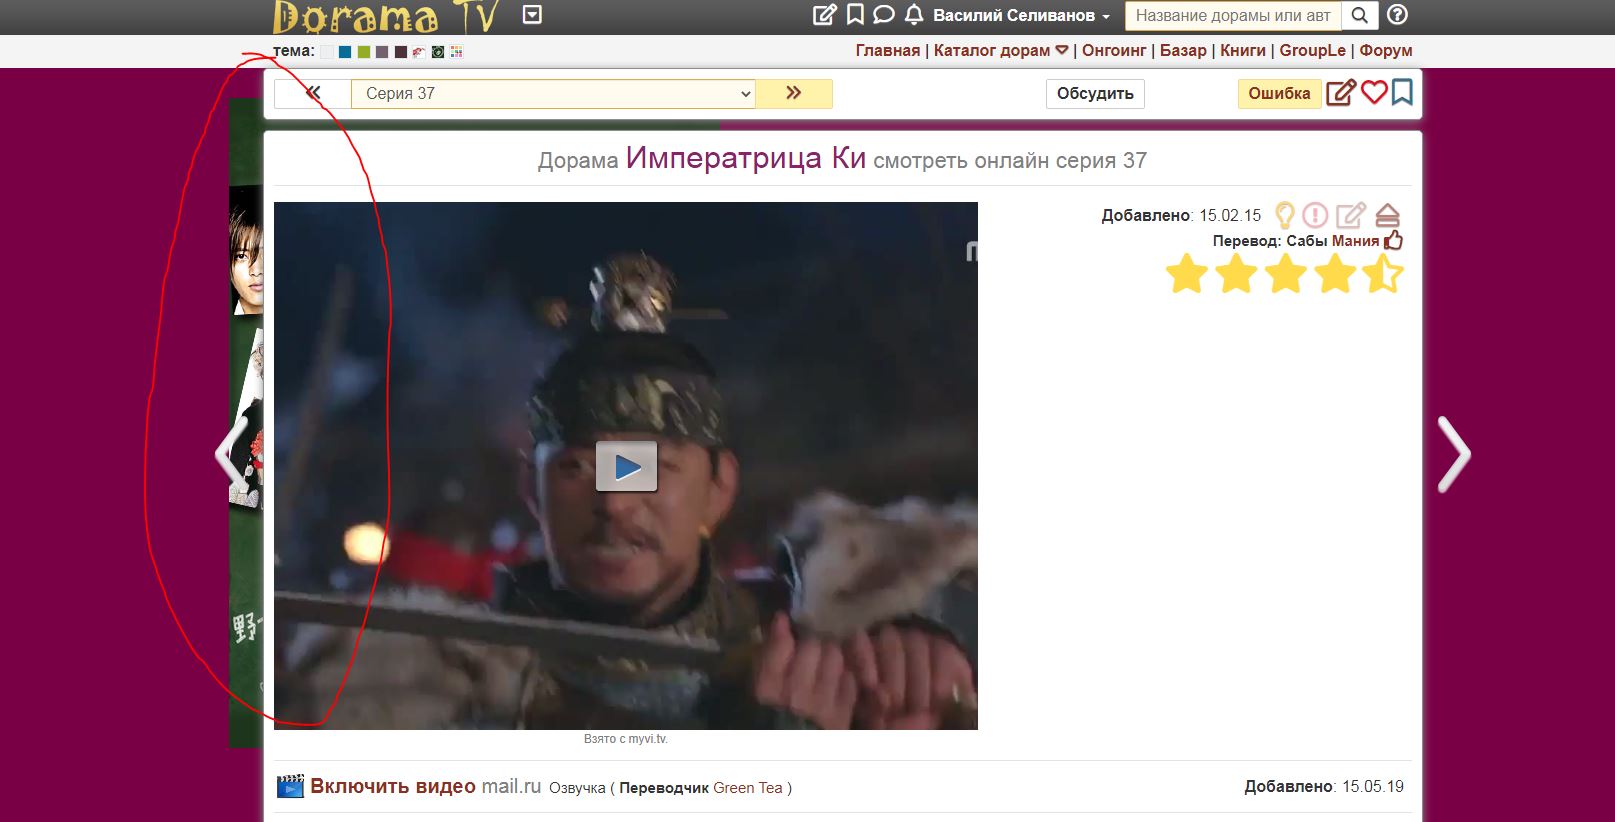Click the header pencil edit icon
The height and width of the screenshot is (822, 1615).
coord(824,15)
